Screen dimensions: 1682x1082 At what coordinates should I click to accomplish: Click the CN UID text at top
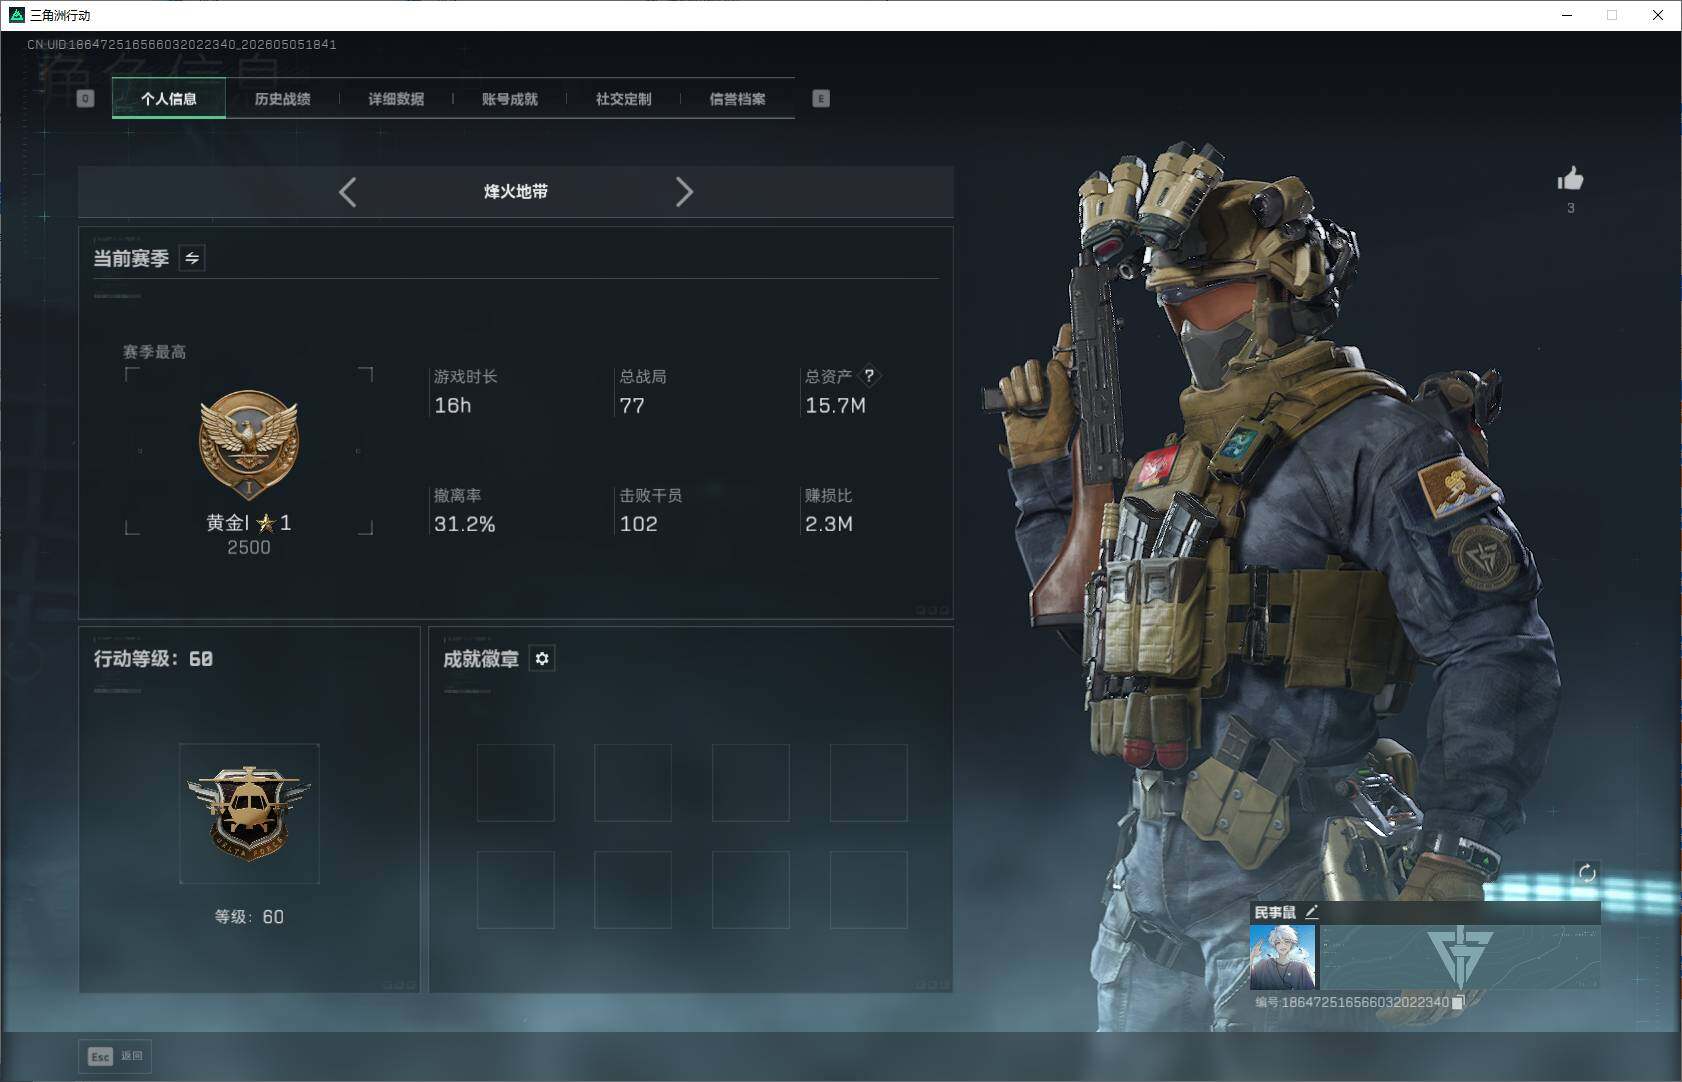182,45
